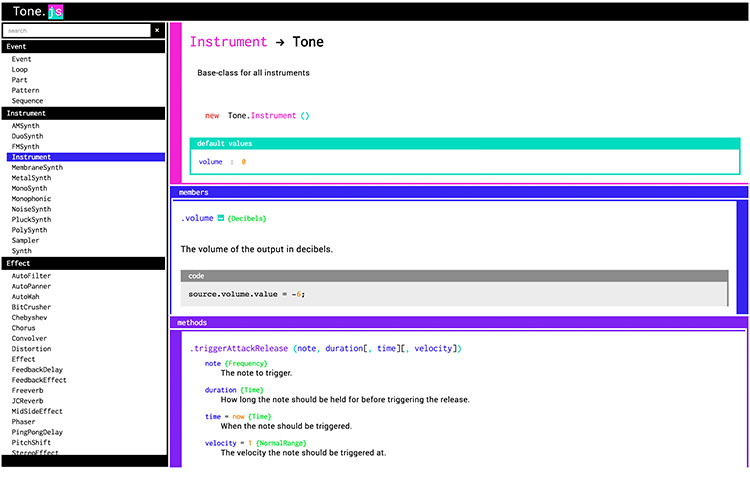750x480 pixels.
Task: Focus the search input field
Action: pos(77,31)
